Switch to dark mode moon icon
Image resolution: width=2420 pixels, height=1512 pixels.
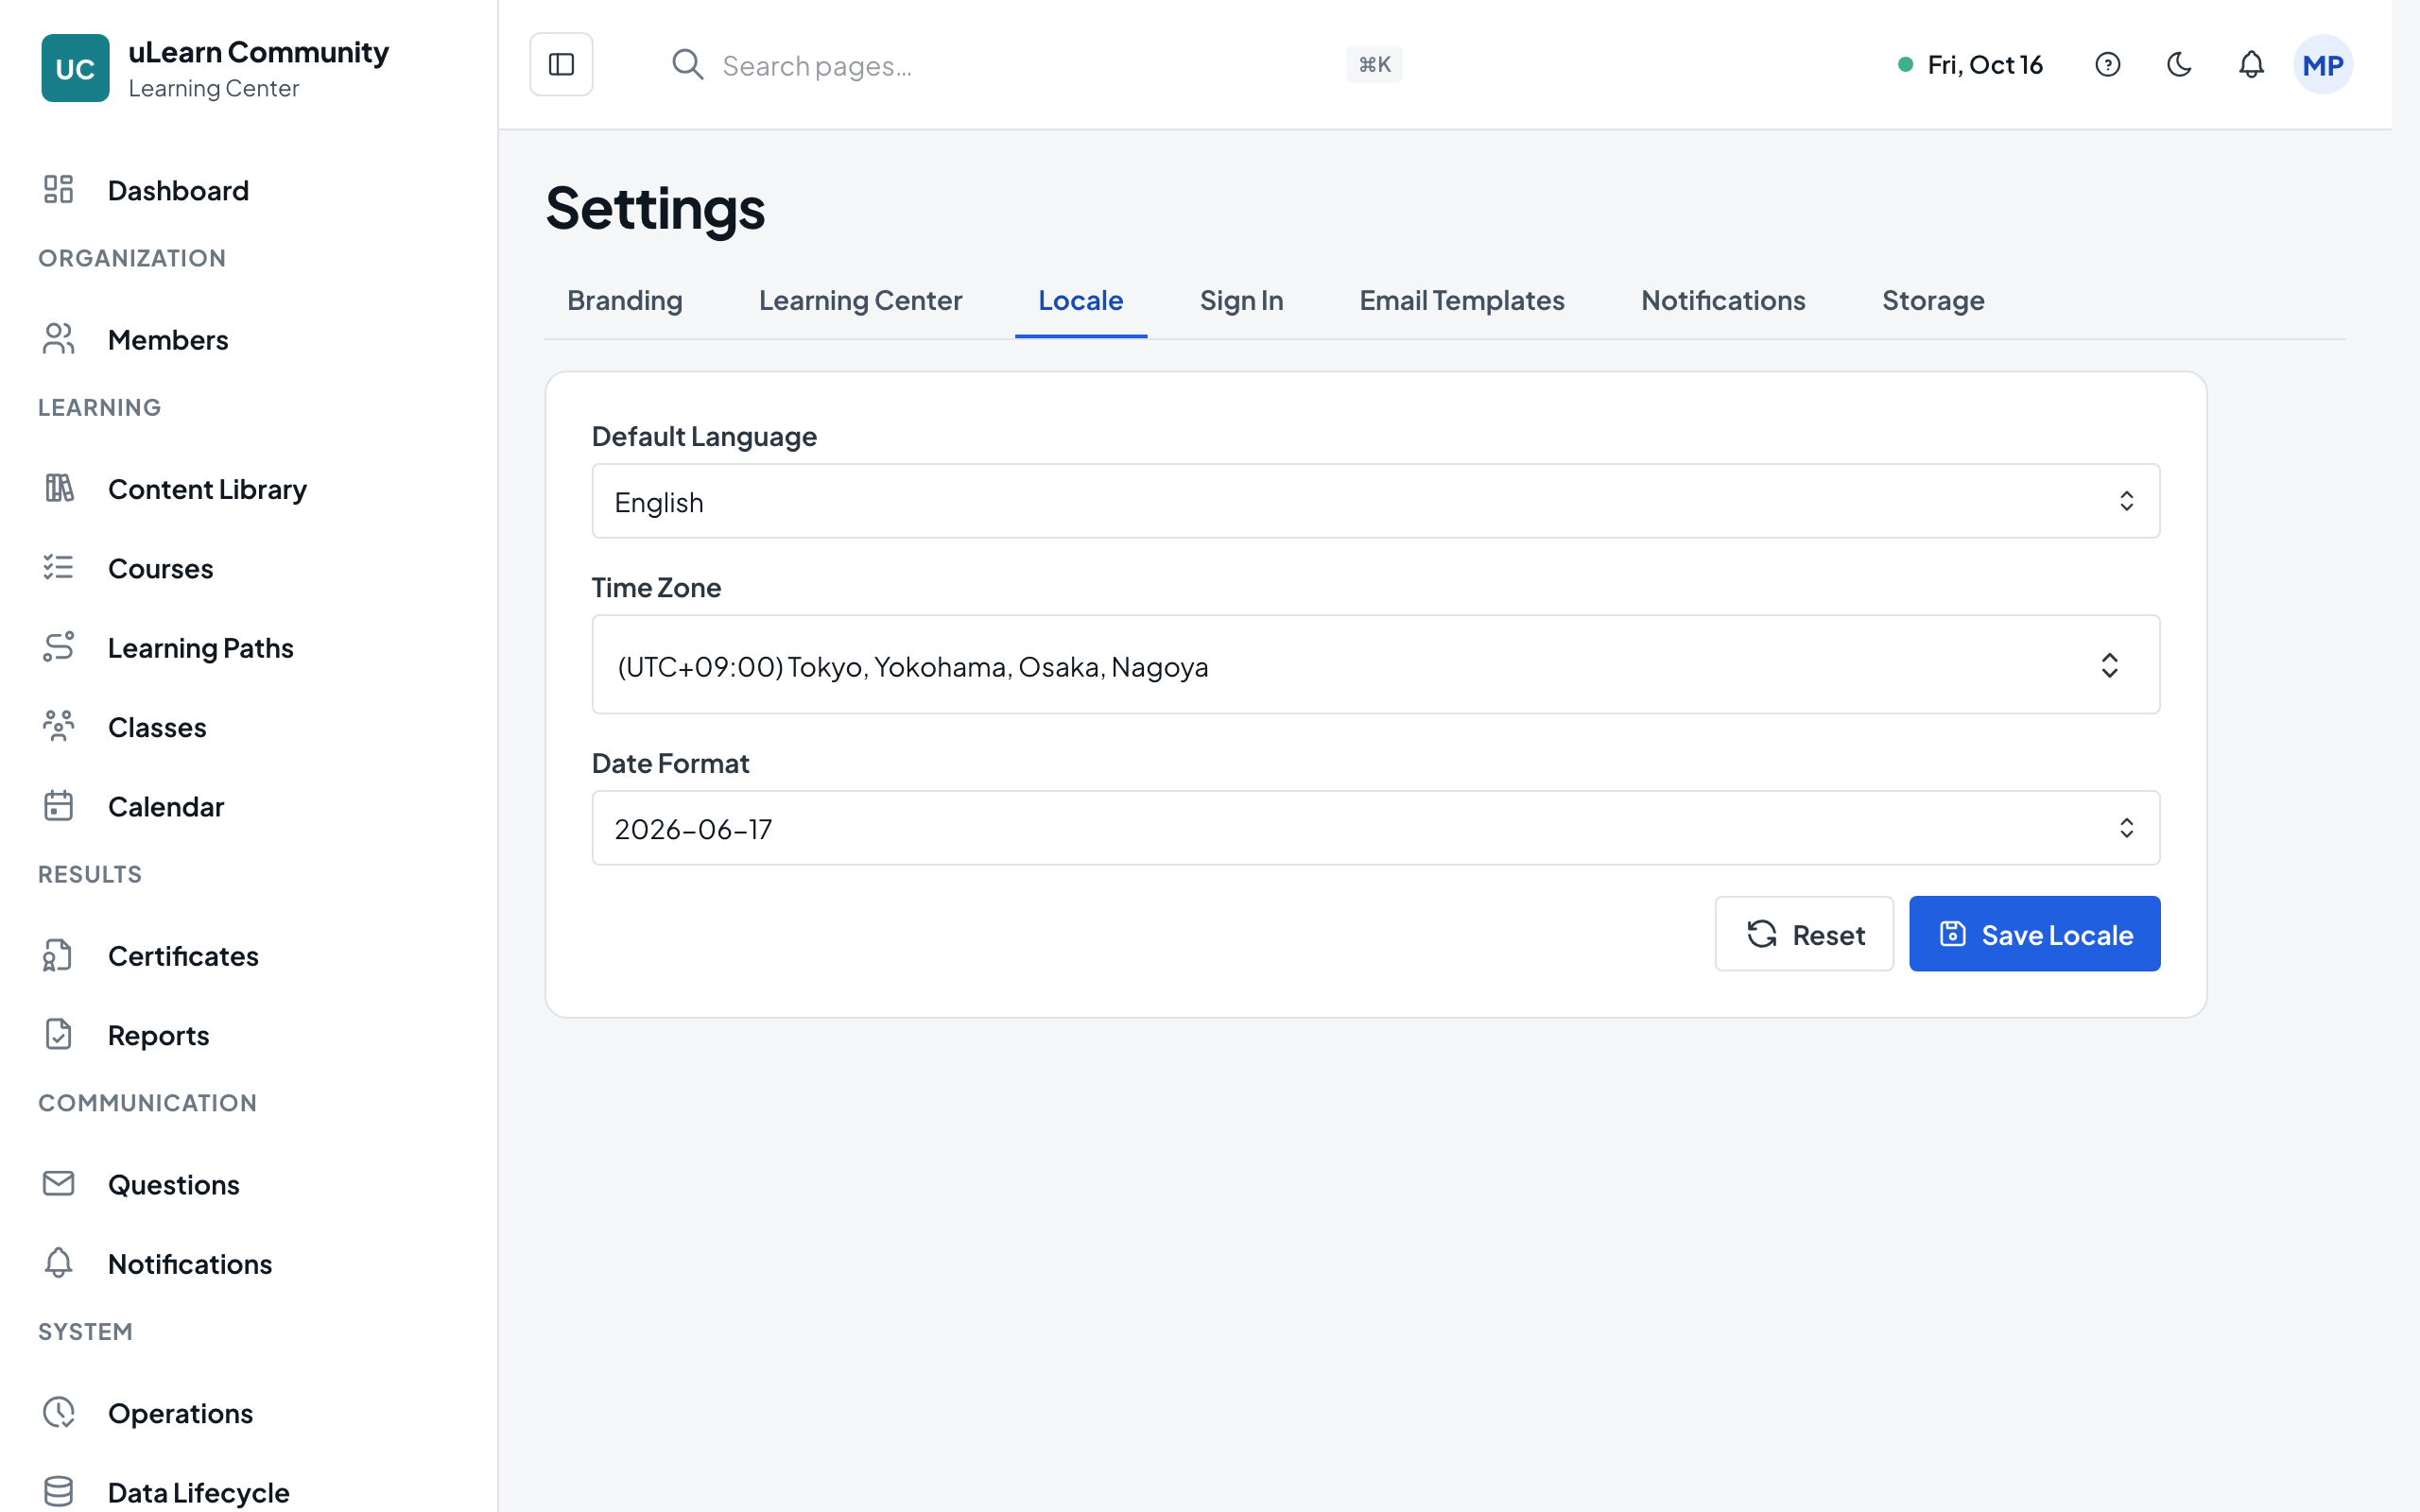coord(2179,65)
